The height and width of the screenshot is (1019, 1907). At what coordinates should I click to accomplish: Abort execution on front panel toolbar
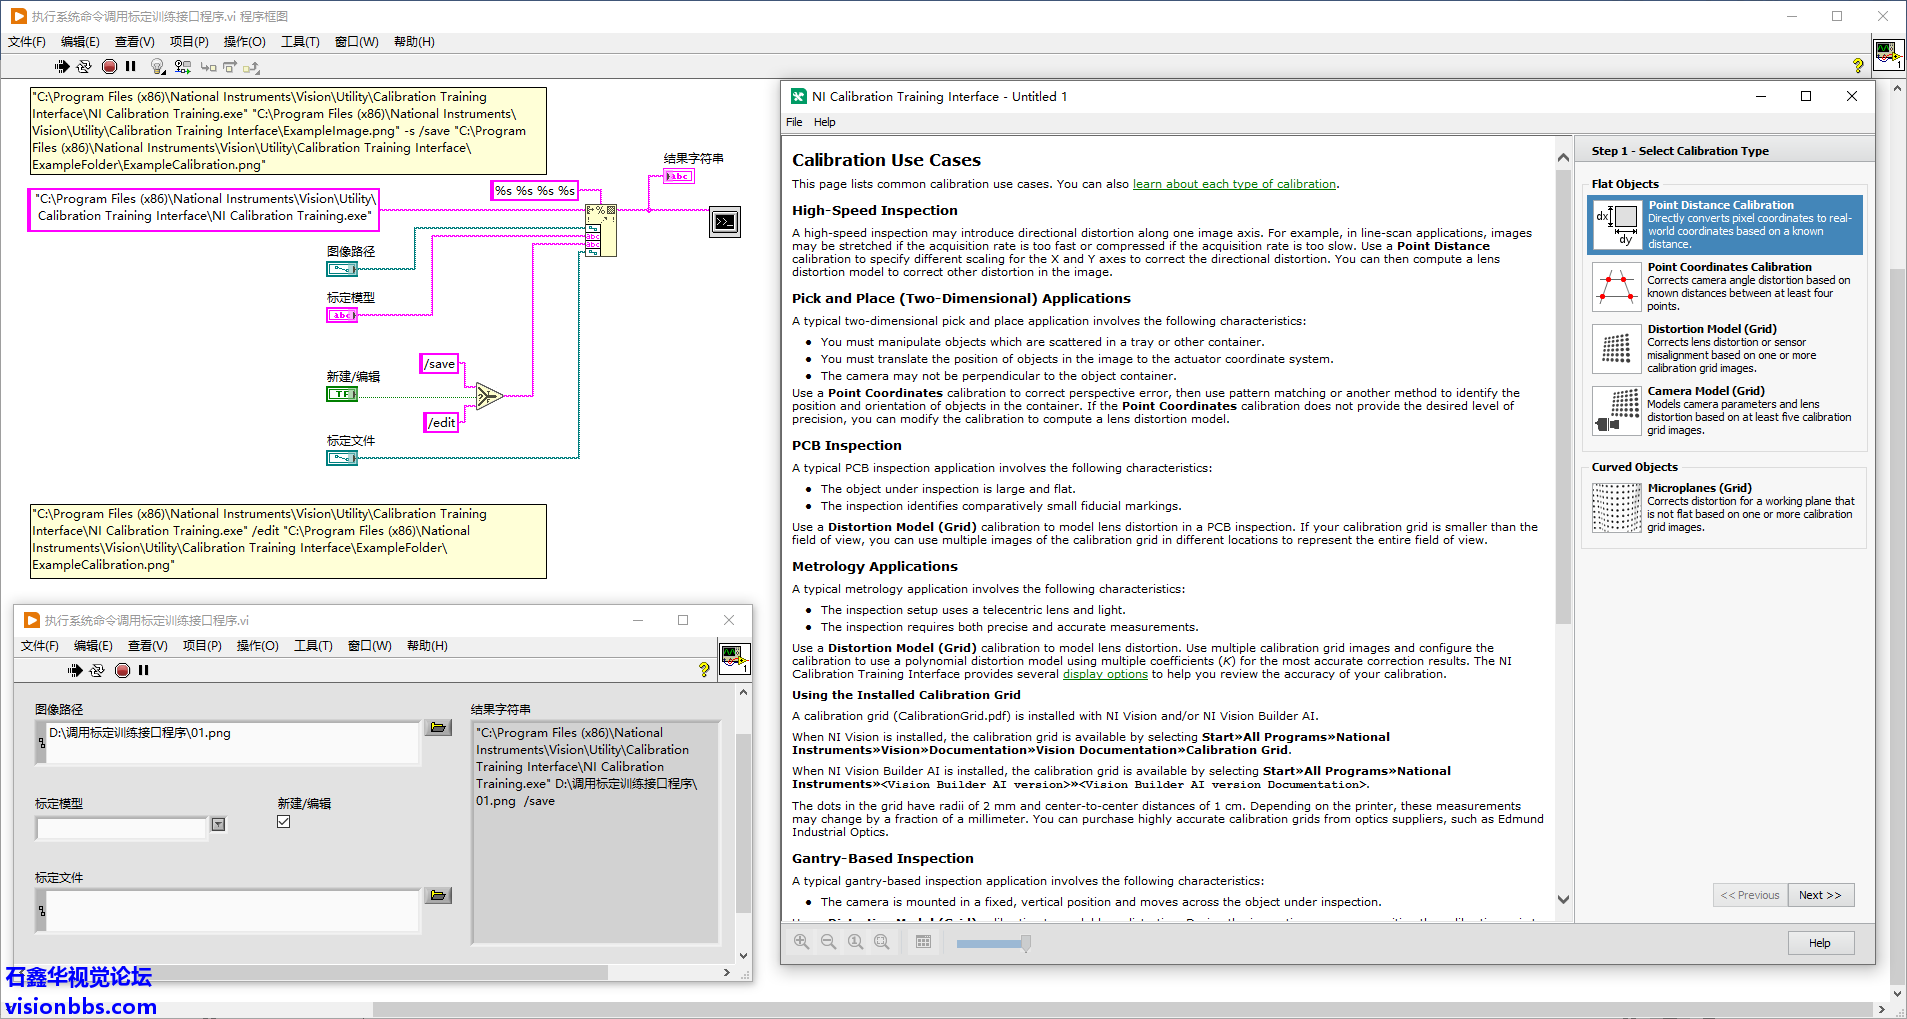click(x=122, y=670)
